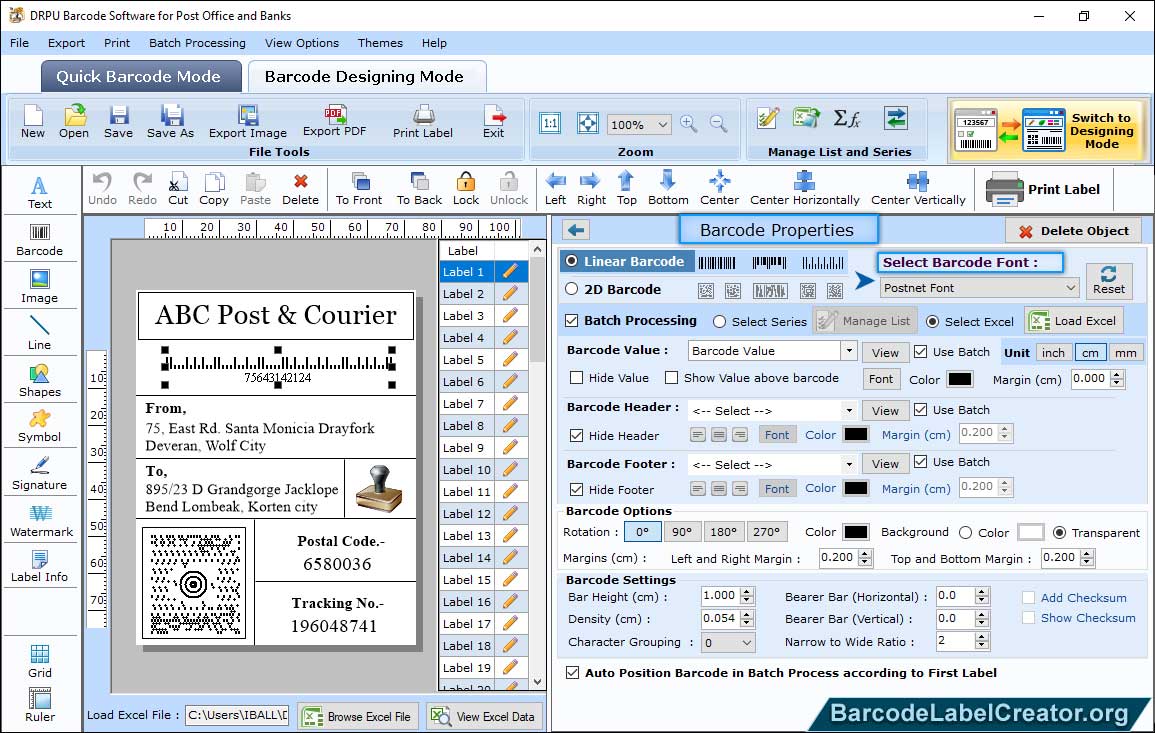Click the Load Excel button
This screenshot has height=733, width=1155.
pos(1073,321)
